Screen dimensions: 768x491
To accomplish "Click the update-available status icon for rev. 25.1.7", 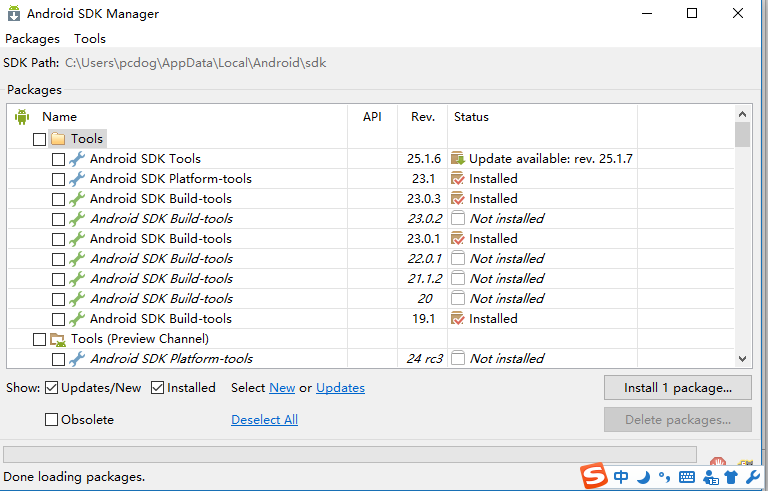I will pos(457,159).
